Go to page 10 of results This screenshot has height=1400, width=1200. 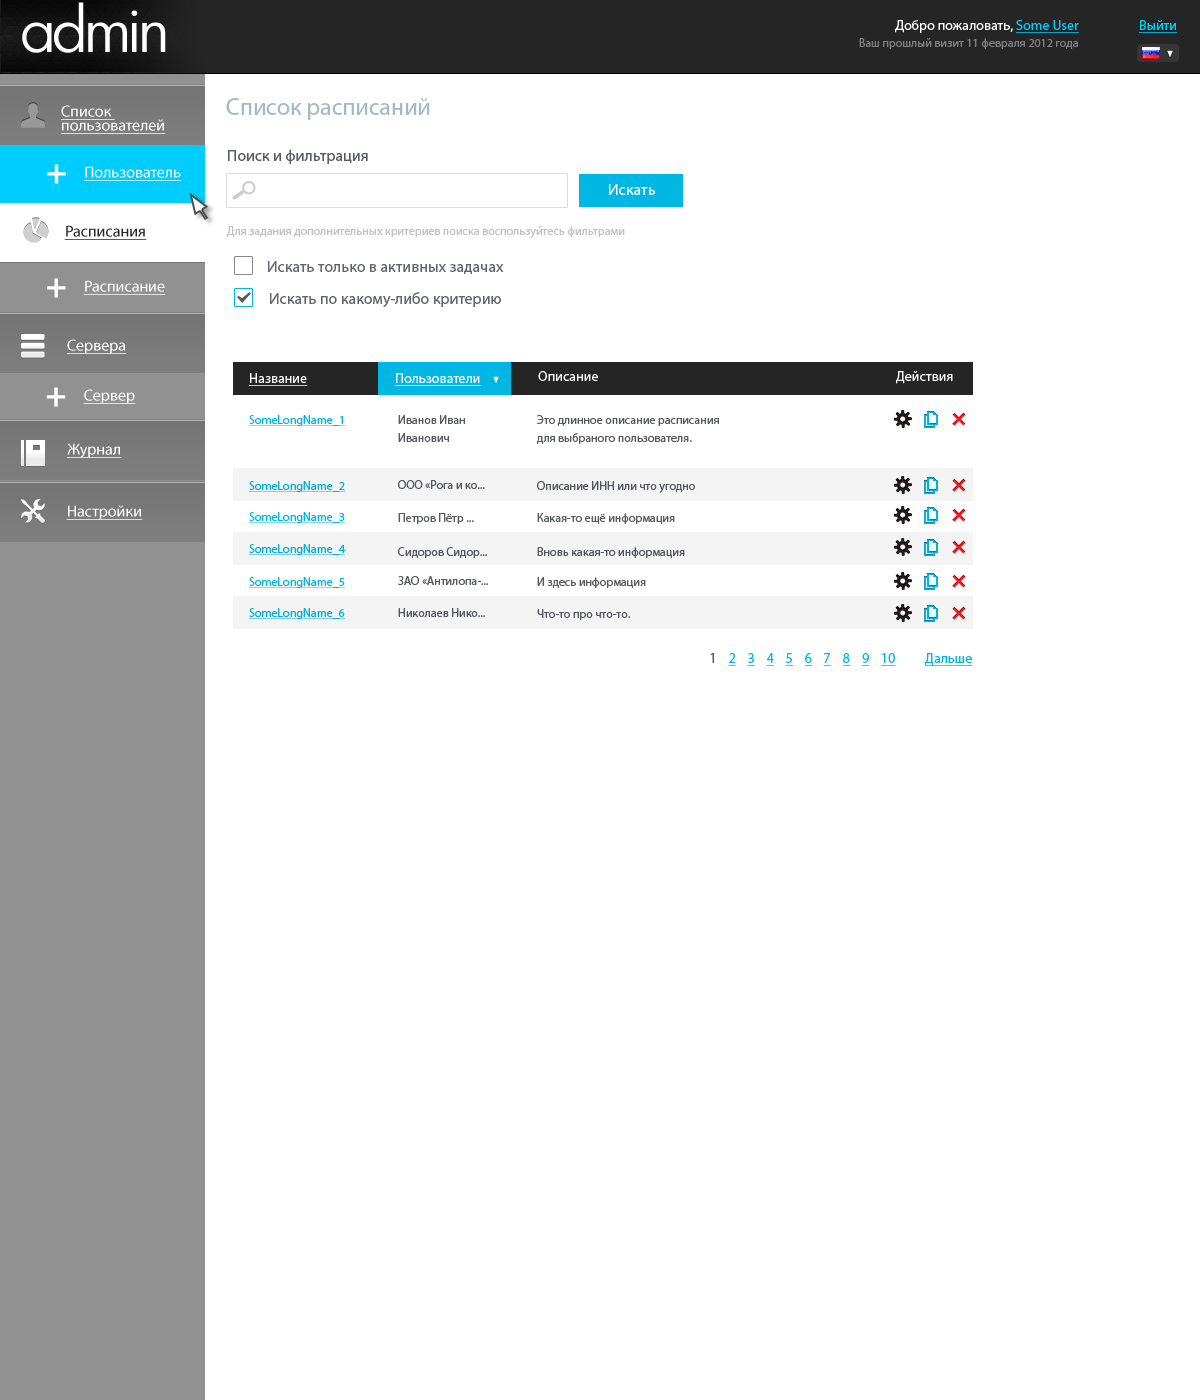point(888,658)
